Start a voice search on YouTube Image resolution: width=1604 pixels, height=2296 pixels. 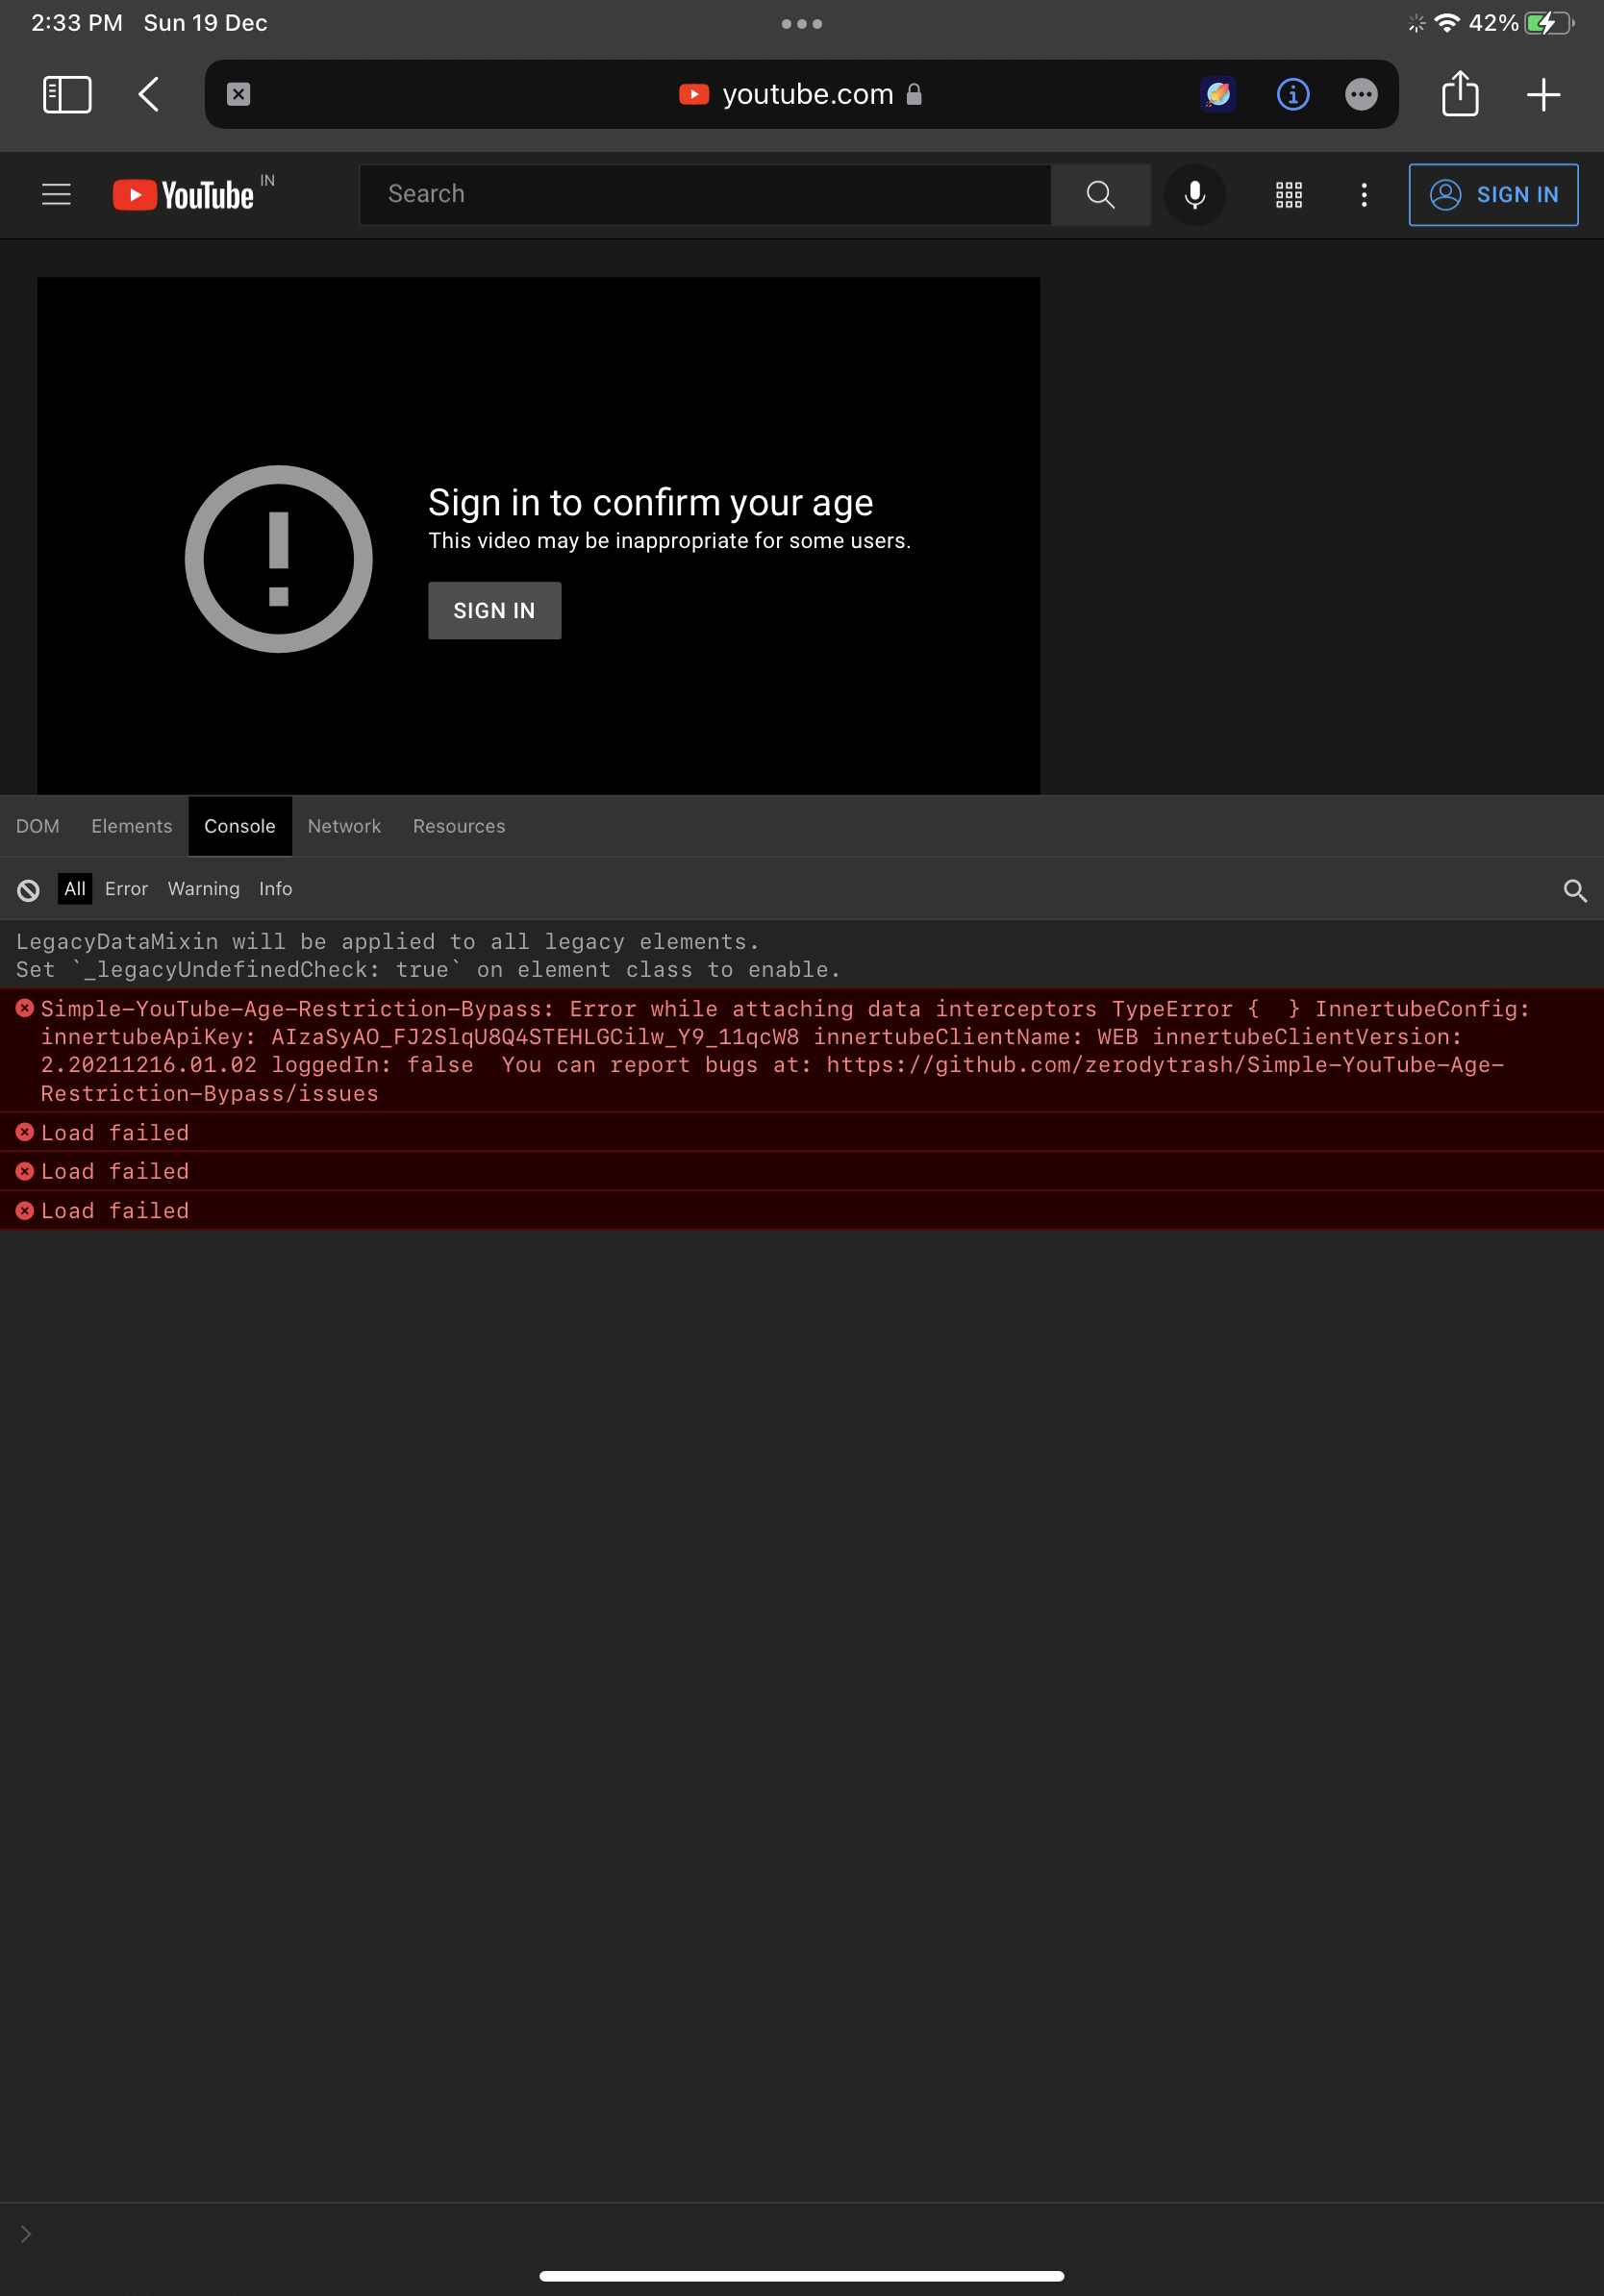pyautogui.click(x=1194, y=194)
